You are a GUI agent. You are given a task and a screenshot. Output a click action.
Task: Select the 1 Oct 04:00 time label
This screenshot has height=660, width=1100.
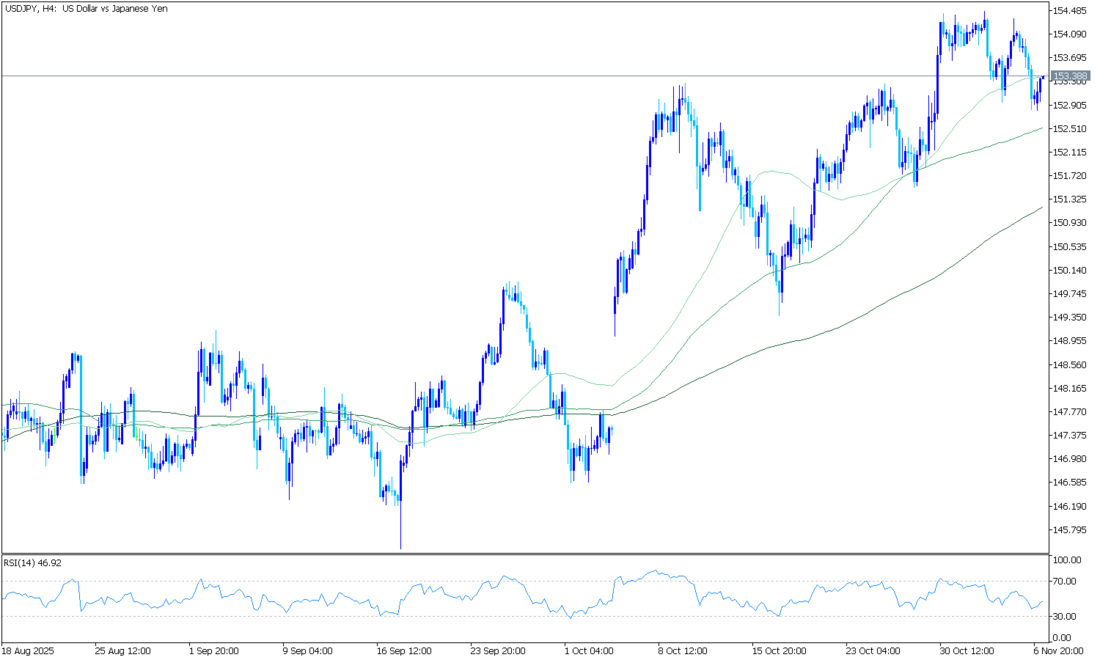588,649
